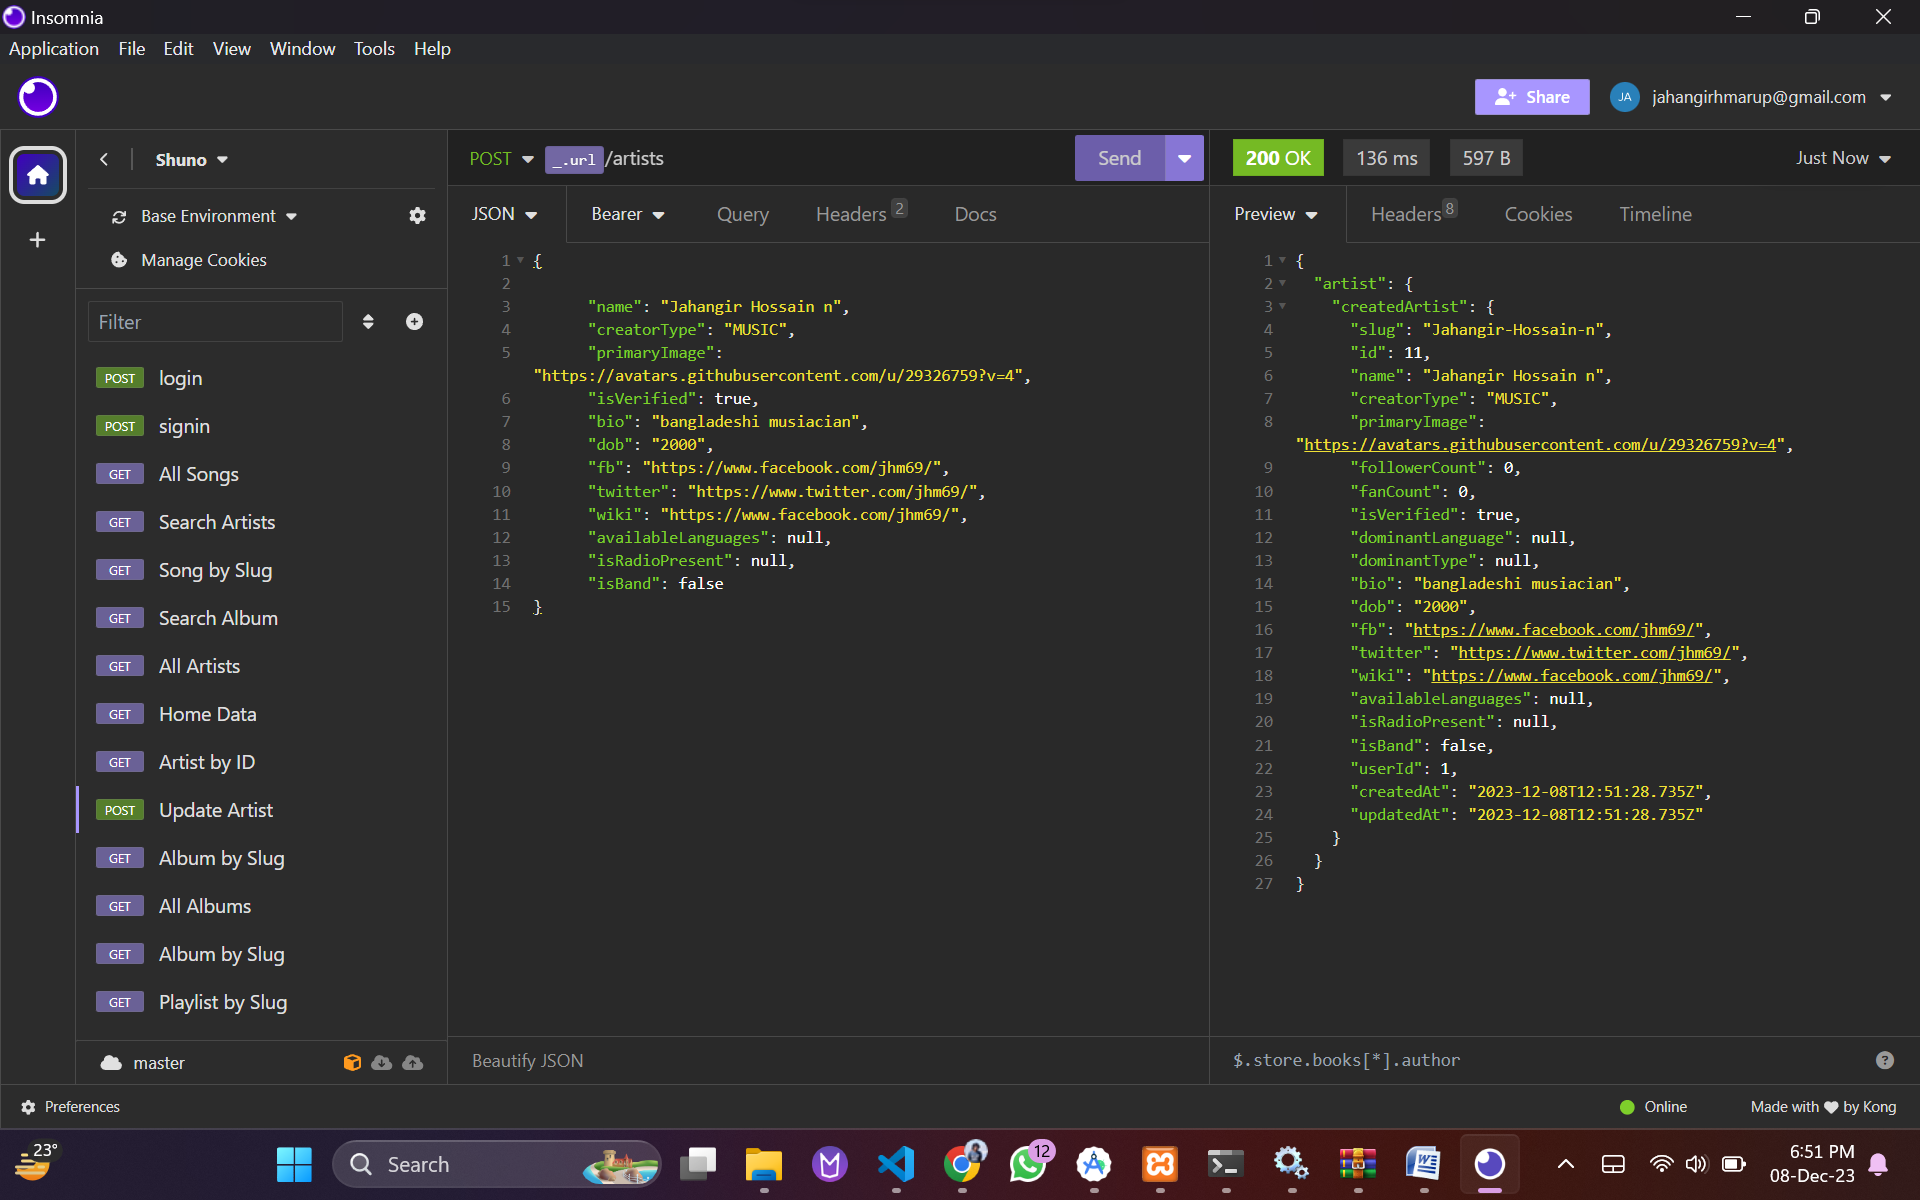
Task: Open the Tools menu
Action: [x=374, y=48]
